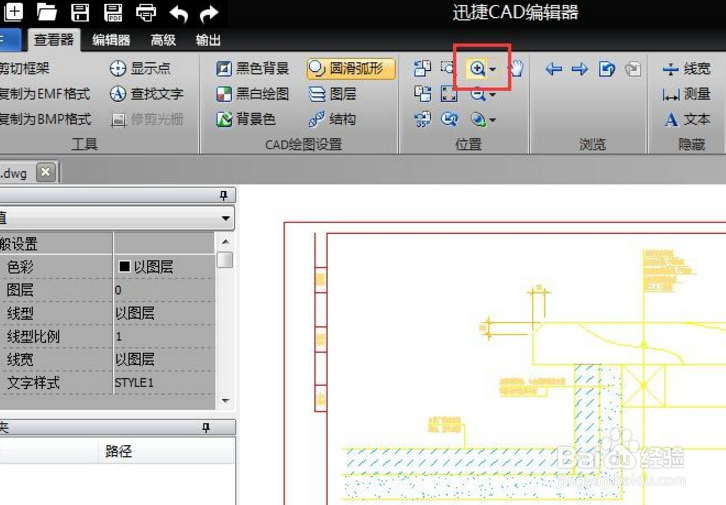Open the properties panel combo box
The width and height of the screenshot is (726, 505).
117,218
